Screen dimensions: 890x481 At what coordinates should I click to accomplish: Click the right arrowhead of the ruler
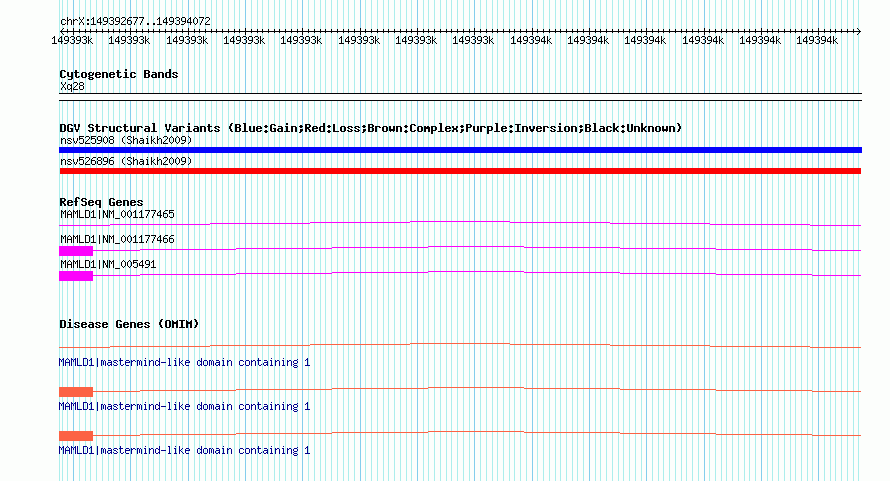pos(858,31)
